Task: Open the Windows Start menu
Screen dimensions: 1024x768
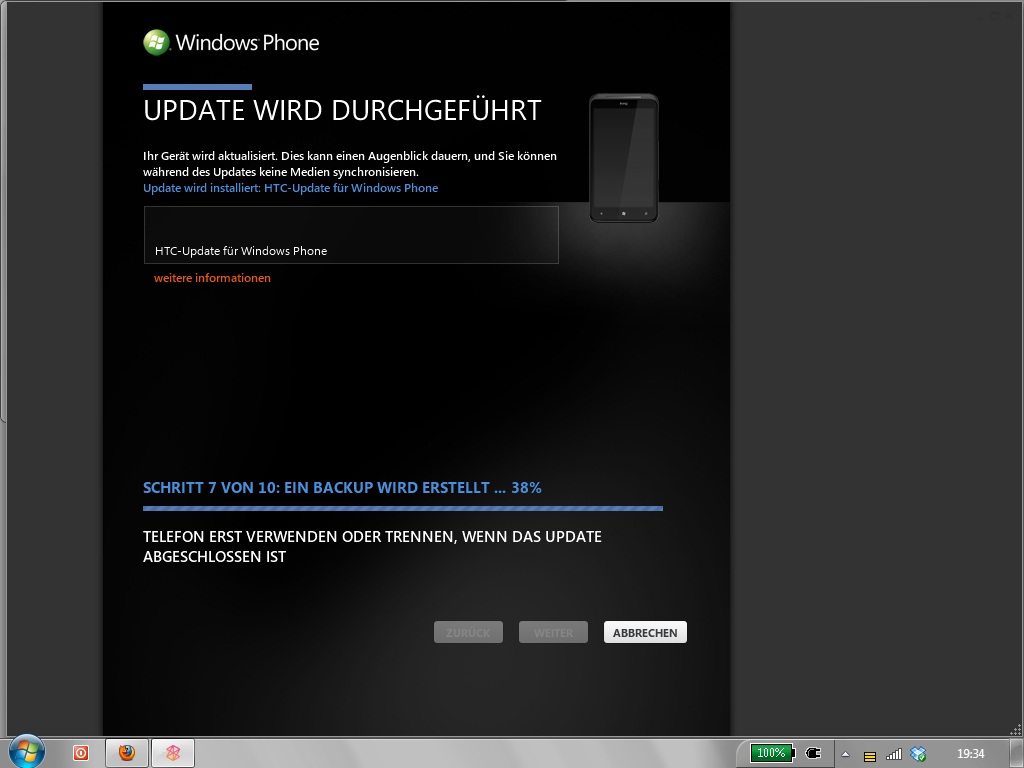Action: (27, 752)
